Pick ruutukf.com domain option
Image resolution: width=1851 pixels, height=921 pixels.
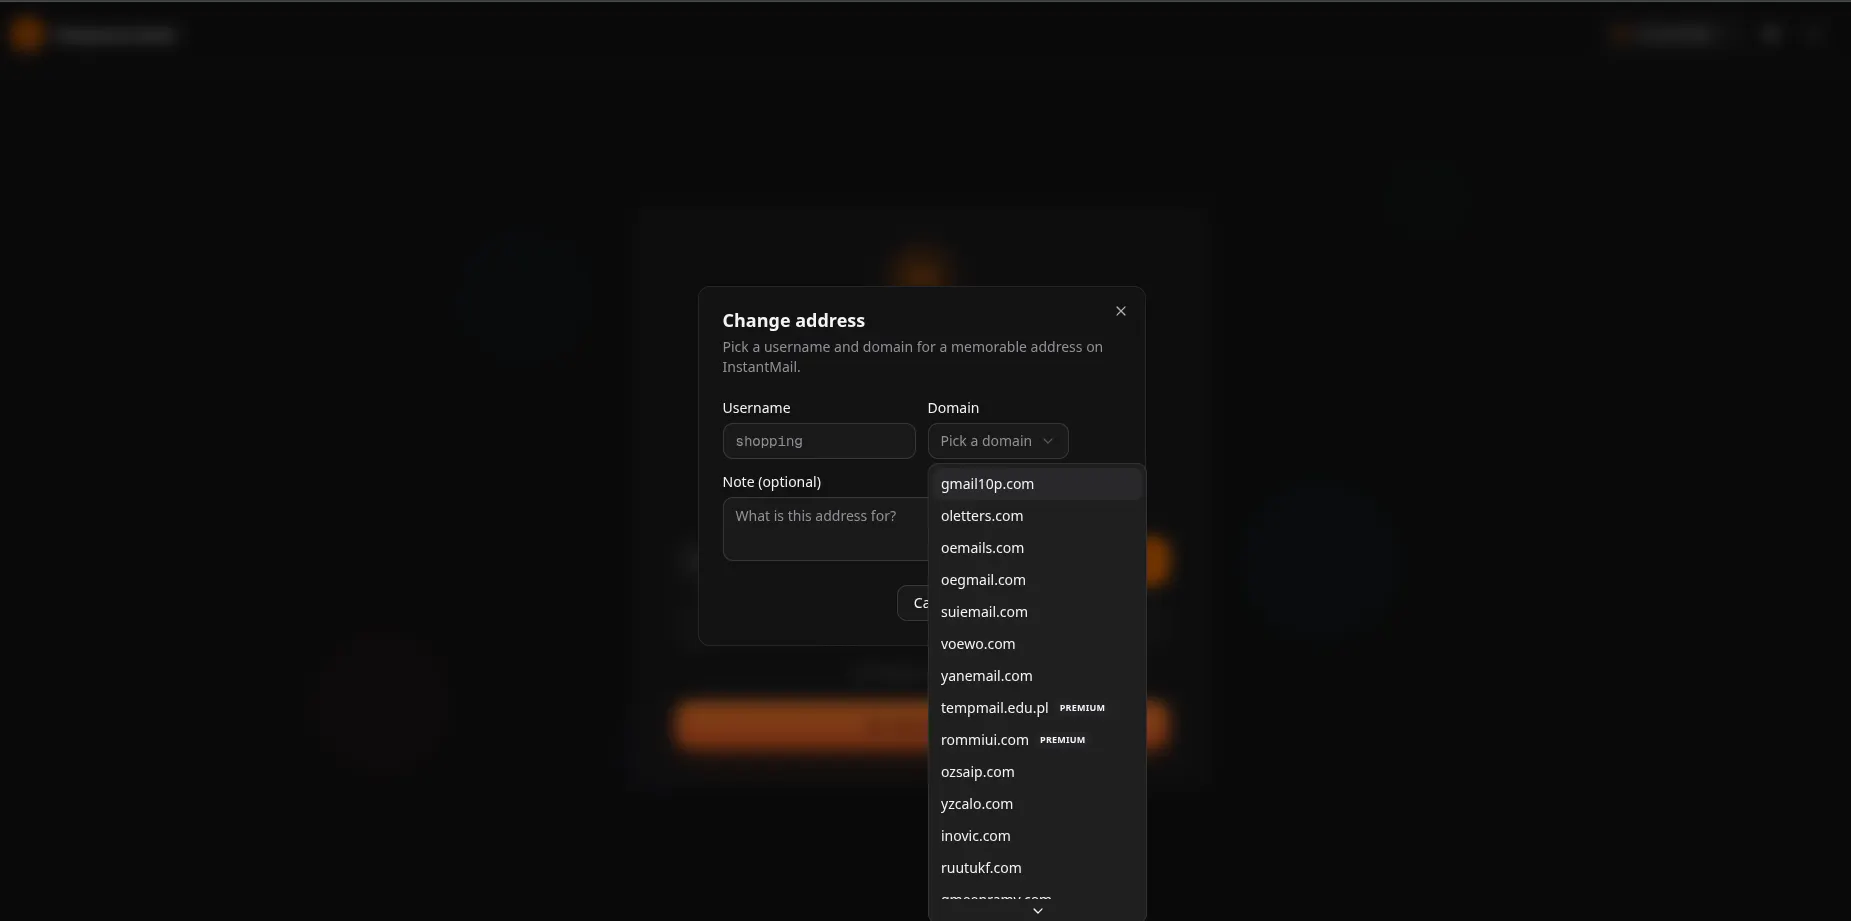(1037, 868)
